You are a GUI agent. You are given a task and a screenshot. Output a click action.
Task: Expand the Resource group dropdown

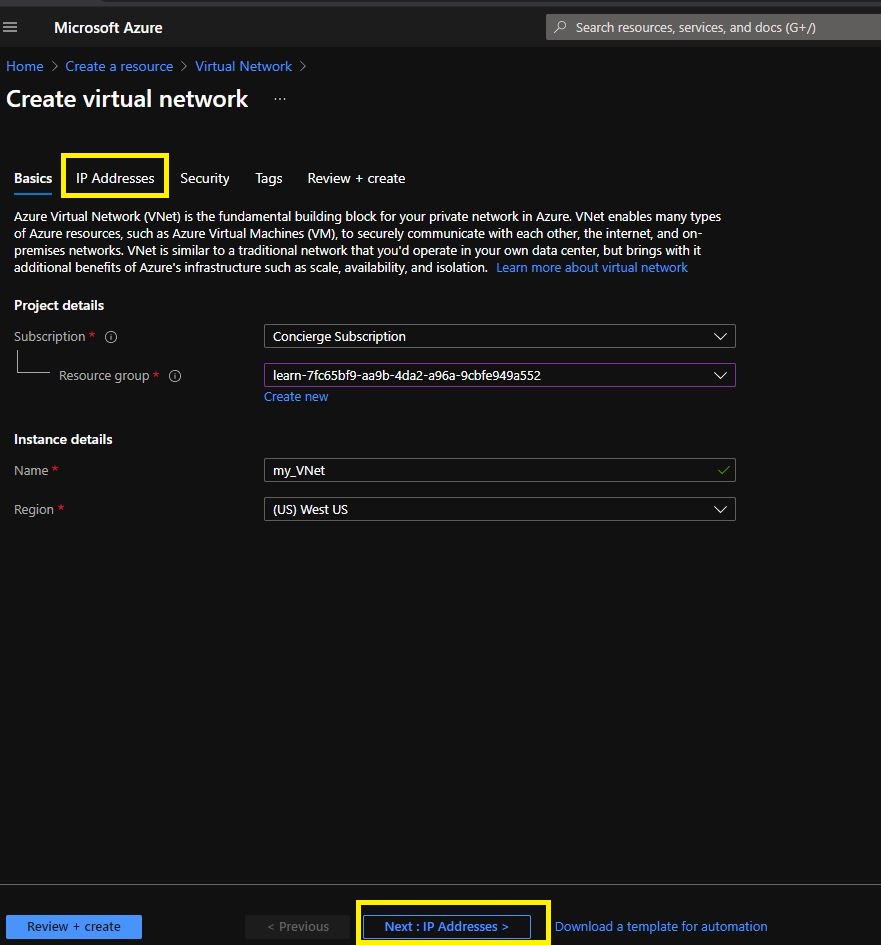point(500,375)
